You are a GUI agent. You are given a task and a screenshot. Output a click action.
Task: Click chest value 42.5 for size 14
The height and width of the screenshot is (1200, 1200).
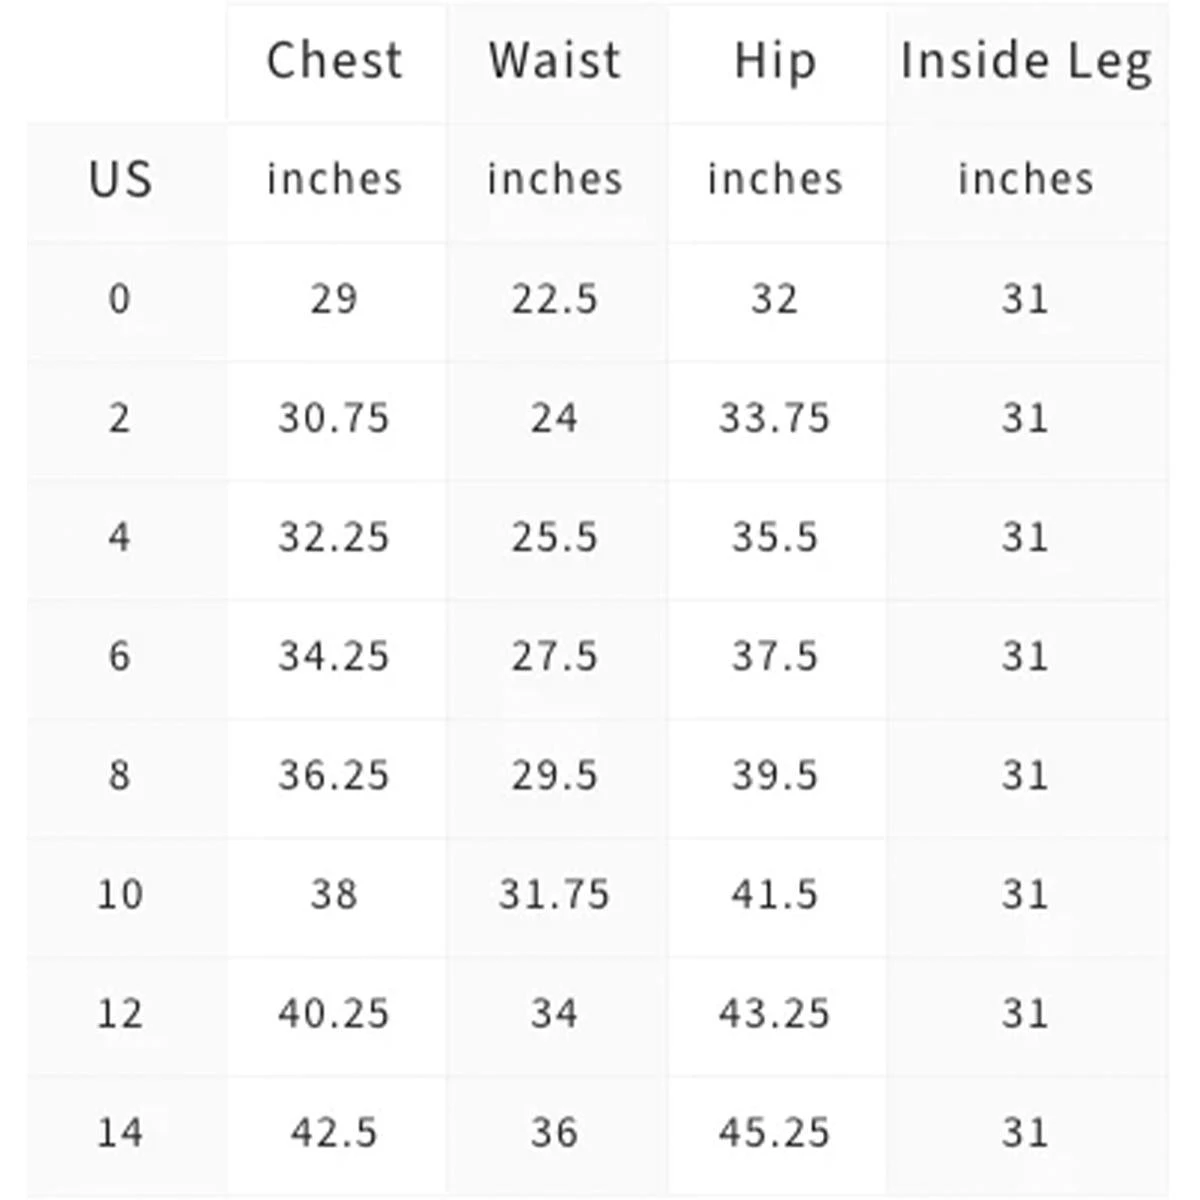pyautogui.click(x=334, y=1132)
